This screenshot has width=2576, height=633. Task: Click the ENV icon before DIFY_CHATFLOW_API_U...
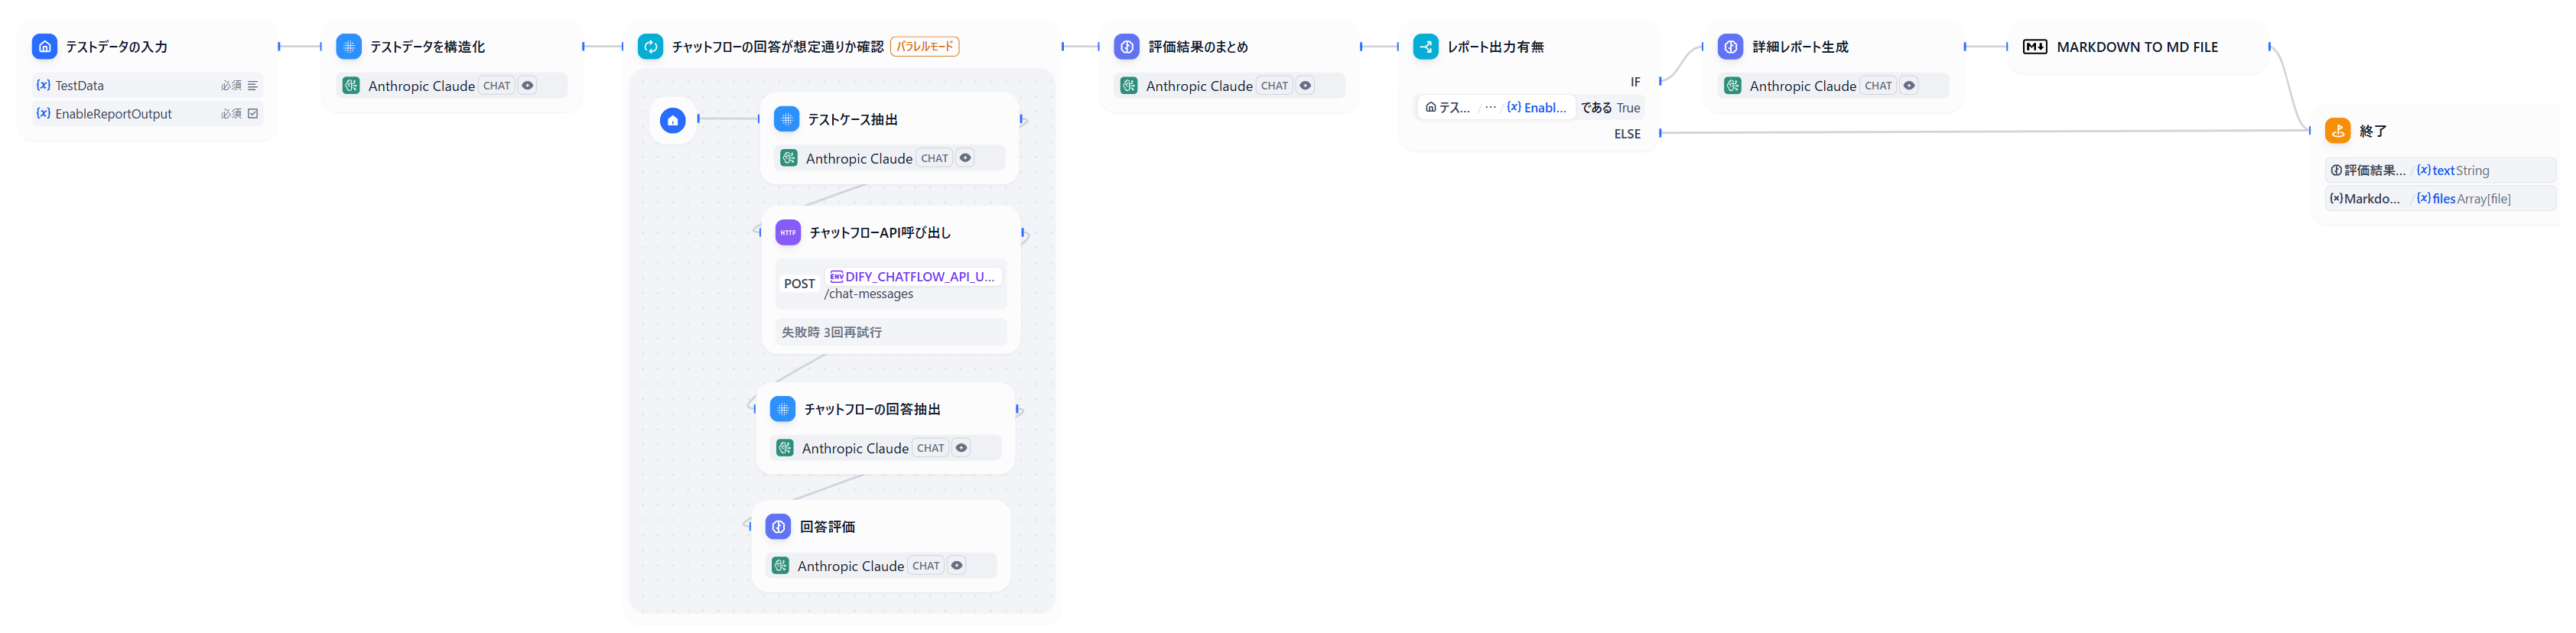coord(837,276)
